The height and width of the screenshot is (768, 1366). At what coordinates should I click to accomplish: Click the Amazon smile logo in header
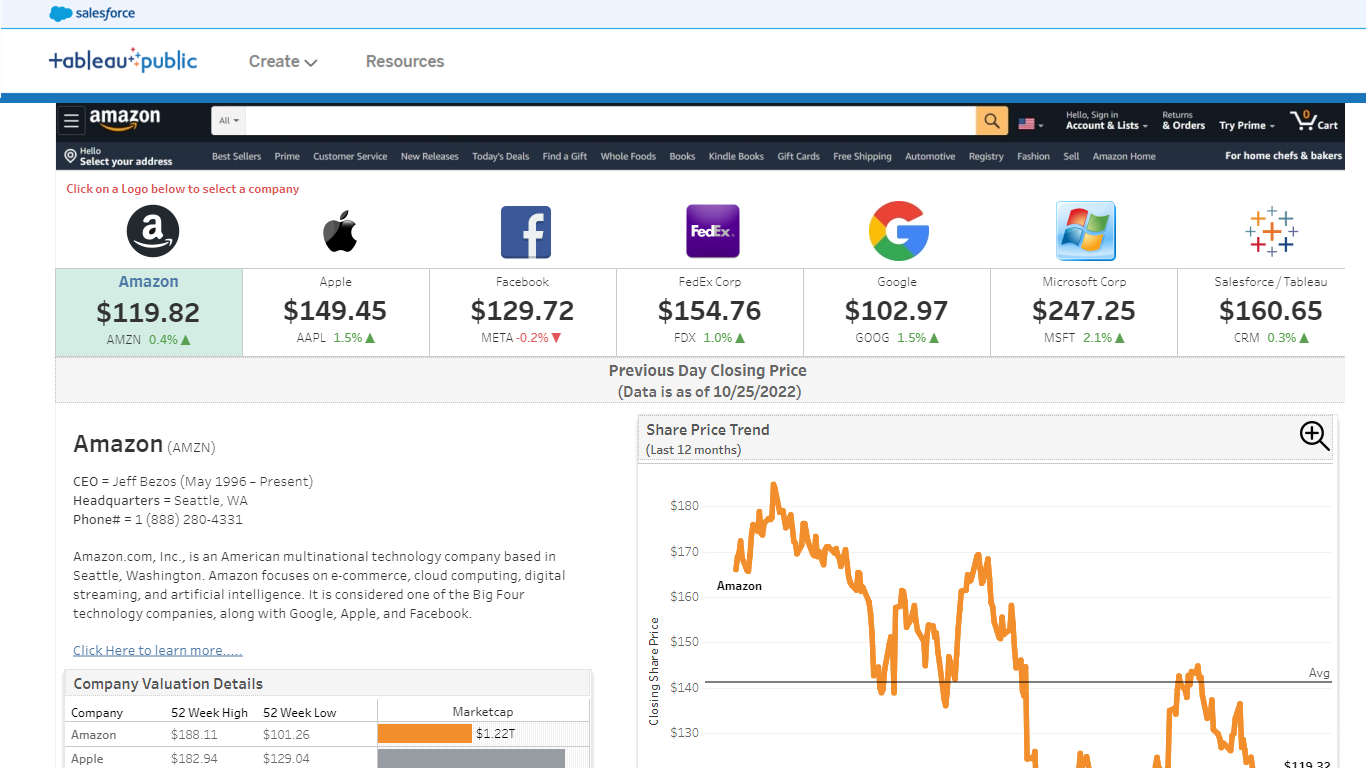tap(125, 120)
